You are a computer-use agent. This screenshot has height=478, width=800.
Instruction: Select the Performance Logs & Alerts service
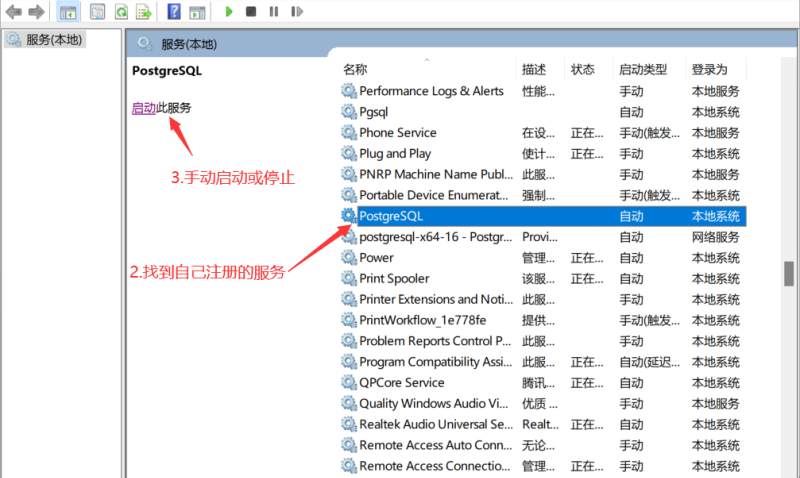[x=543, y=91]
